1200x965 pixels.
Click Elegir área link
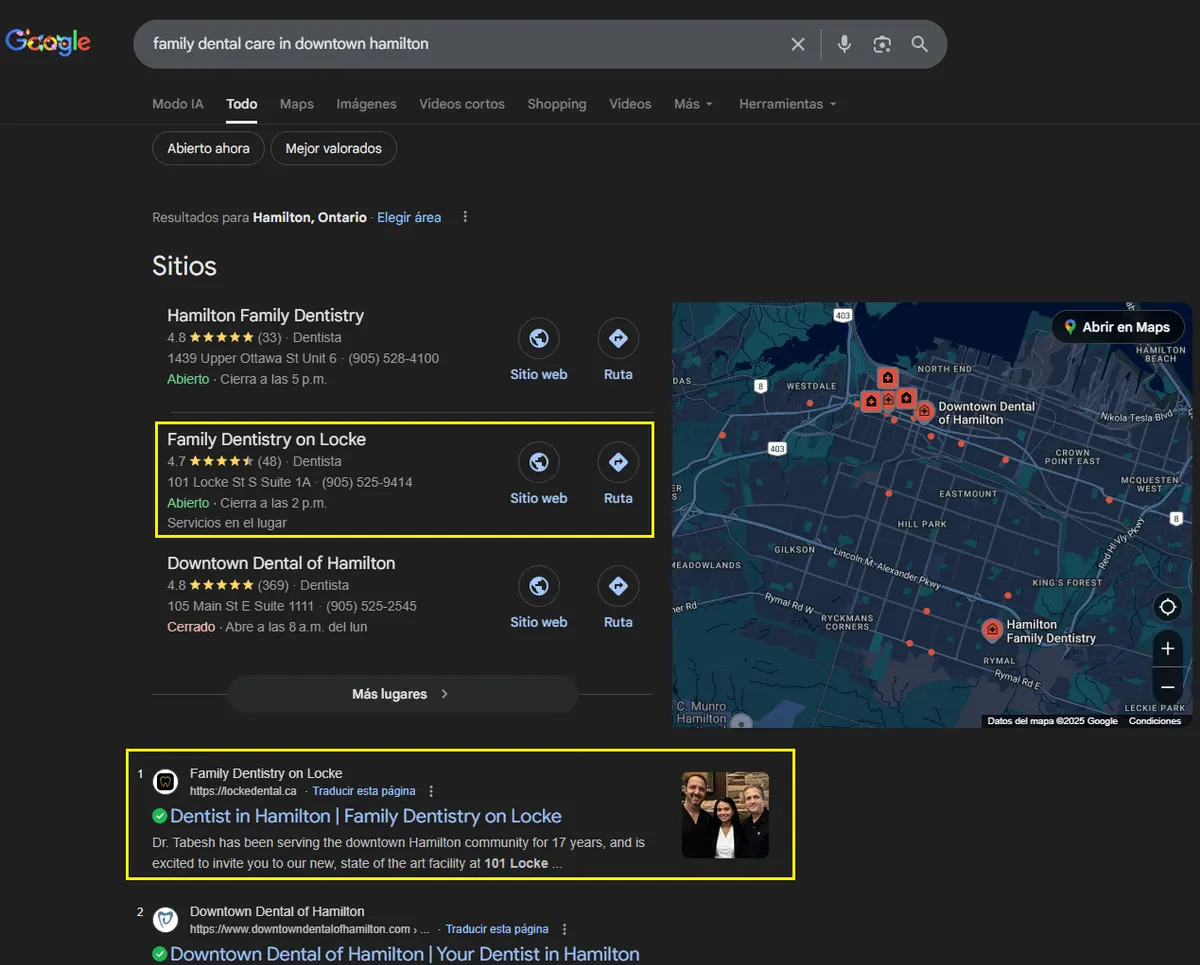click(x=409, y=217)
